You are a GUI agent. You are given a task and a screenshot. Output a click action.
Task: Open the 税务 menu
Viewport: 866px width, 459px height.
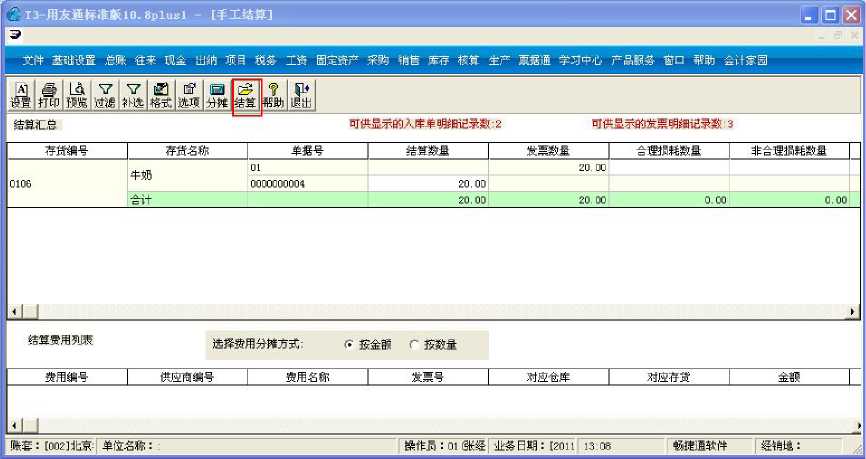tap(265, 61)
